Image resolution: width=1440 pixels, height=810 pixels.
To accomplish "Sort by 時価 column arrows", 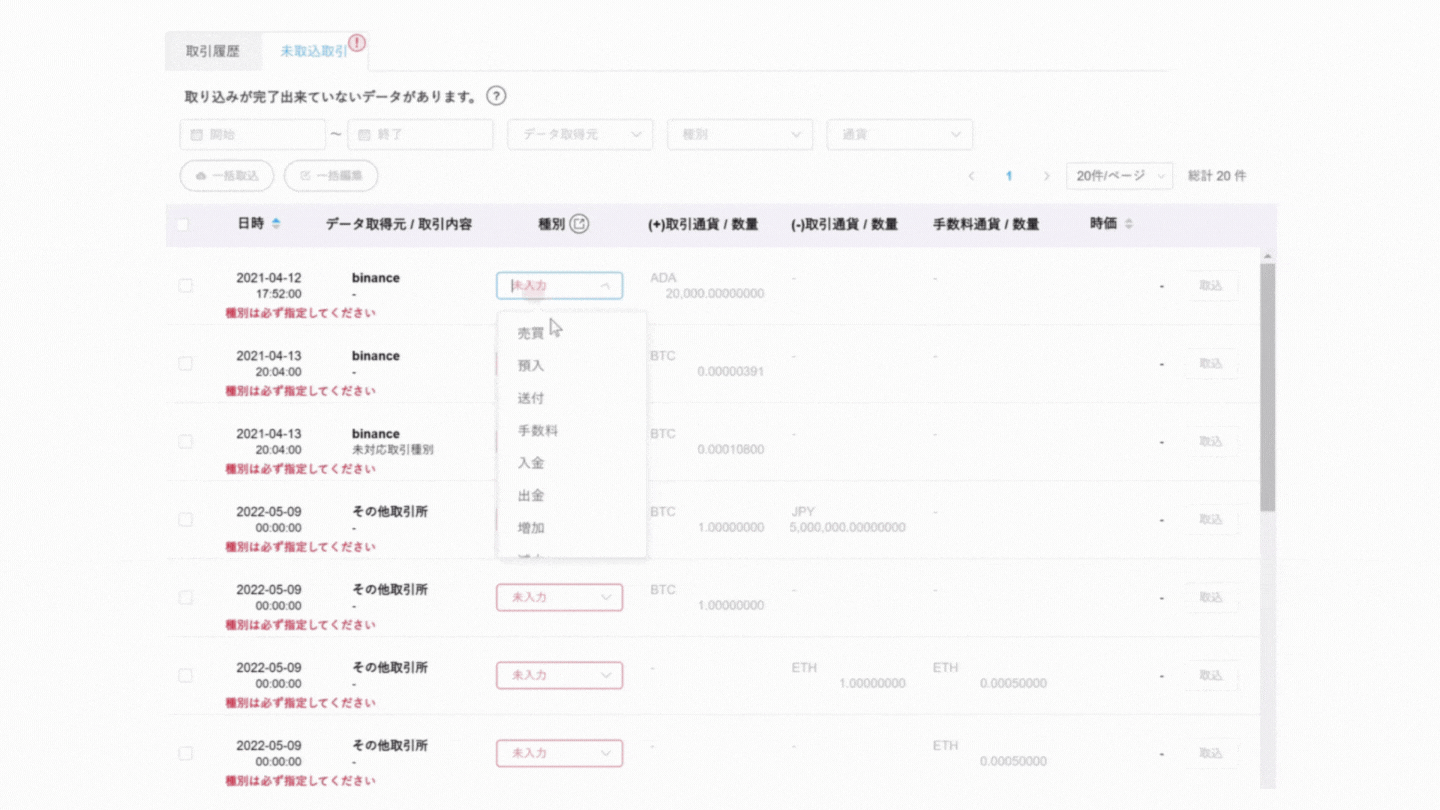I will click(1129, 224).
